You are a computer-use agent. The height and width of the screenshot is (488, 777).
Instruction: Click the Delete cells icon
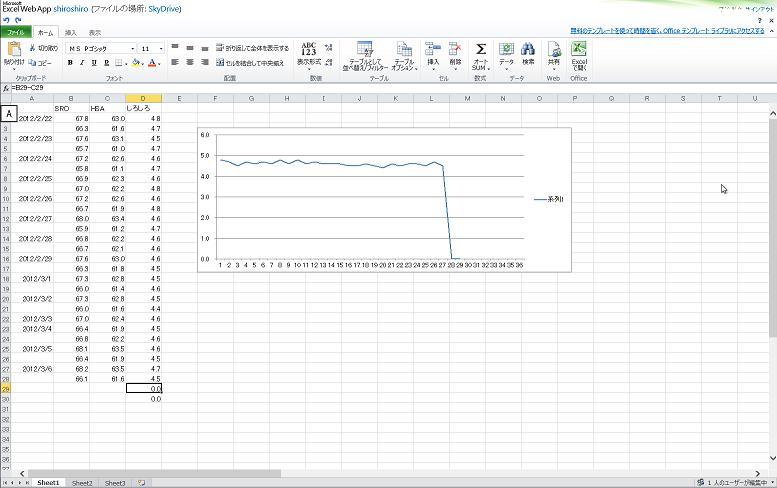pyautogui.click(x=456, y=50)
